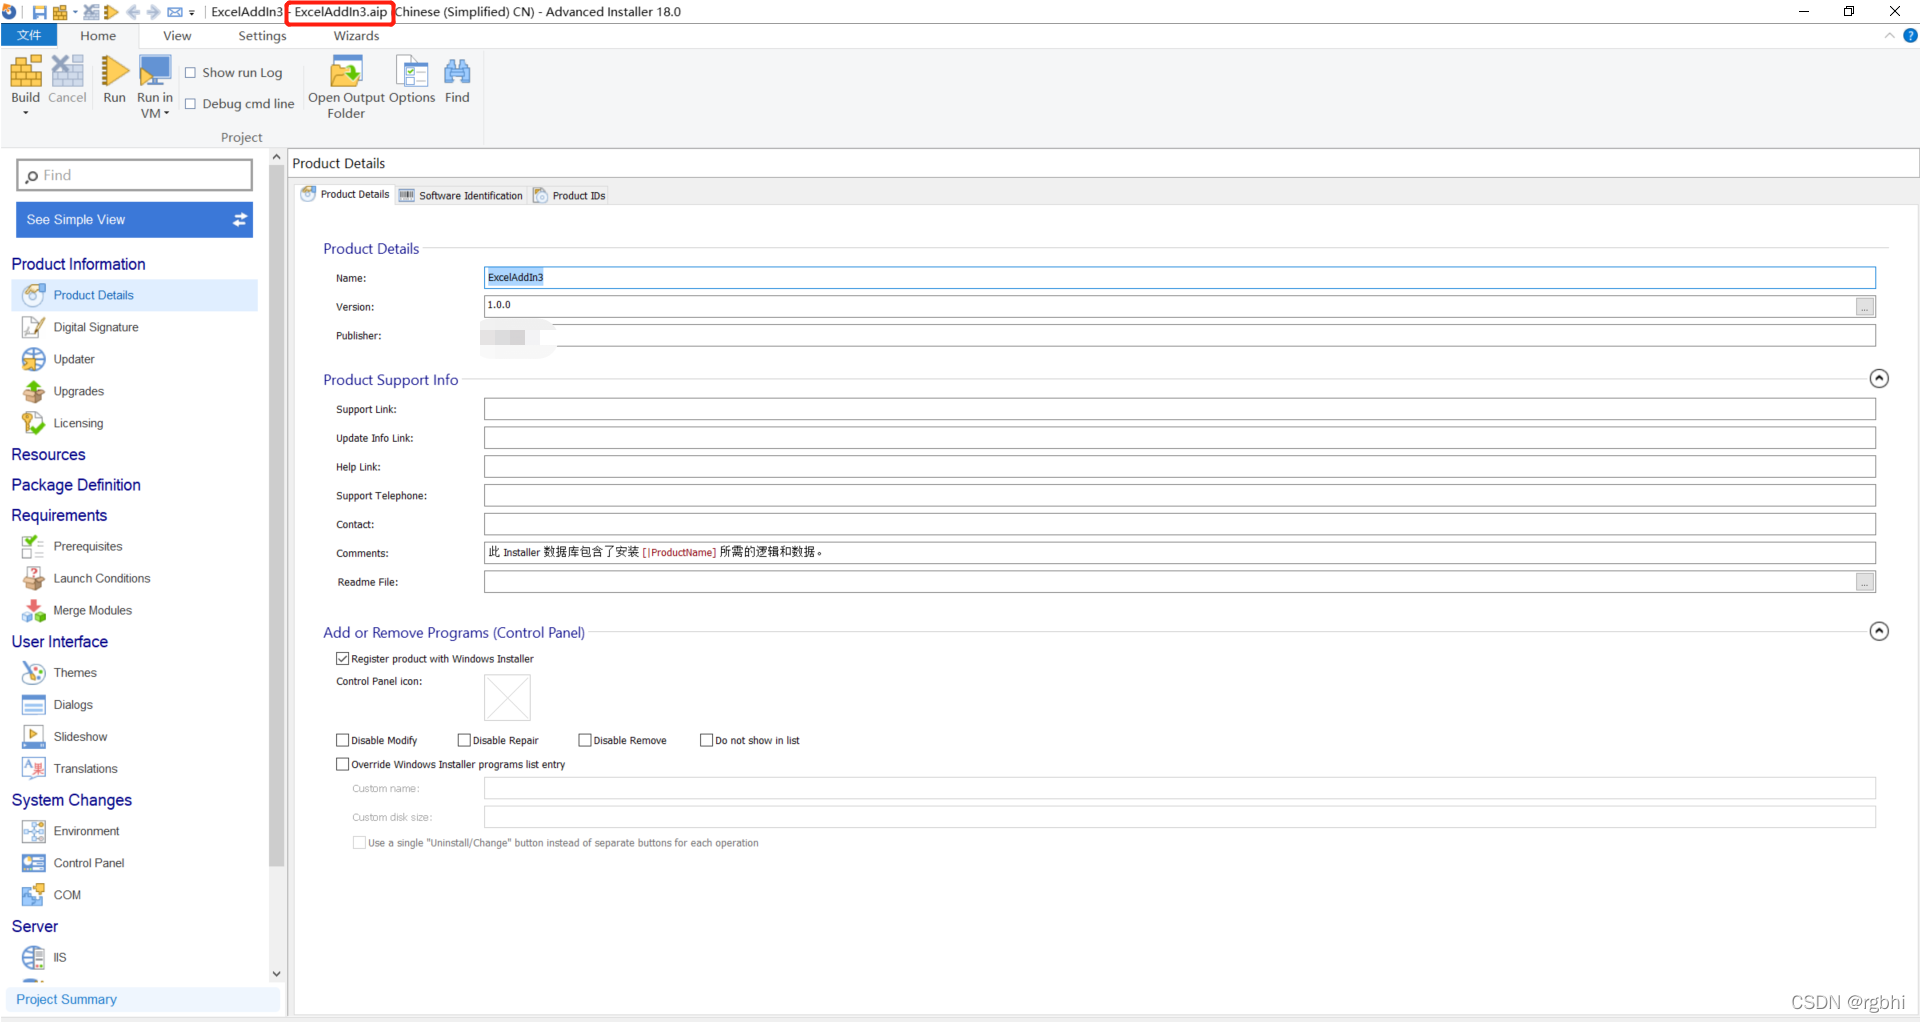Enable Debug cmd line checkbox
Image resolution: width=1920 pixels, height=1022 pixels.
pos(190,104)
